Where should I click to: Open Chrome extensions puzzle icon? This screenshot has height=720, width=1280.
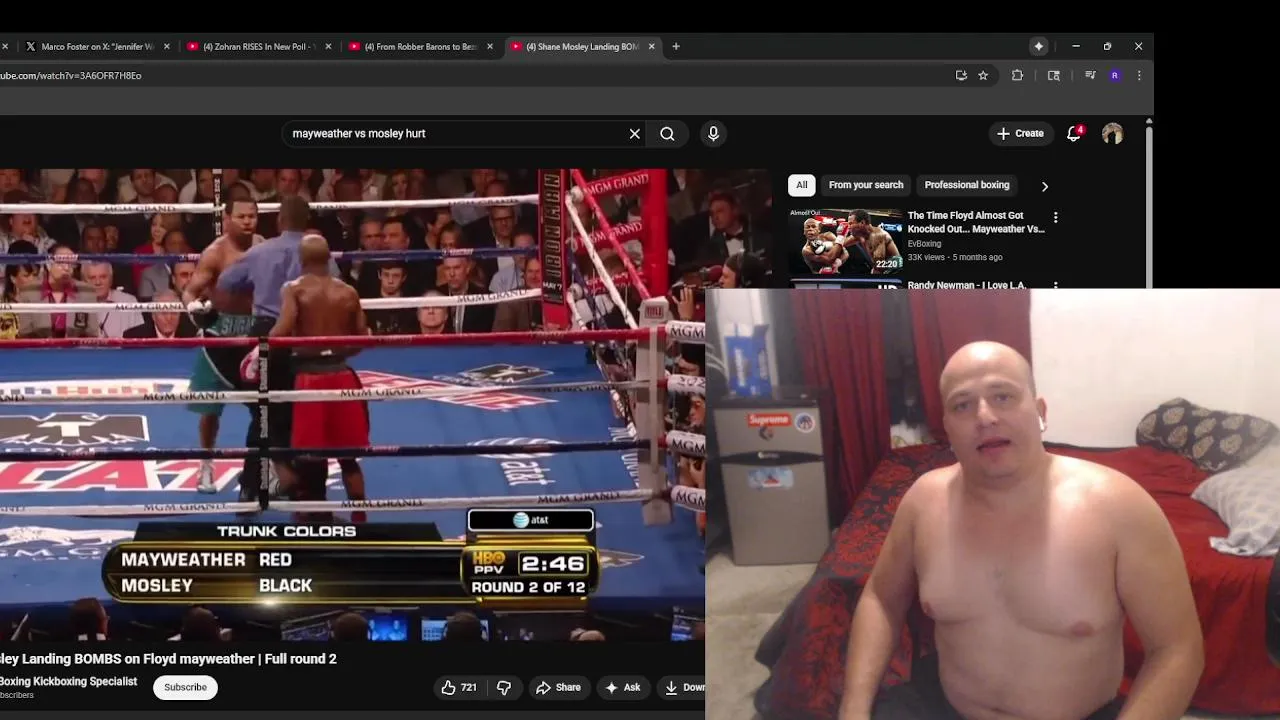[x=1017, y=75]
